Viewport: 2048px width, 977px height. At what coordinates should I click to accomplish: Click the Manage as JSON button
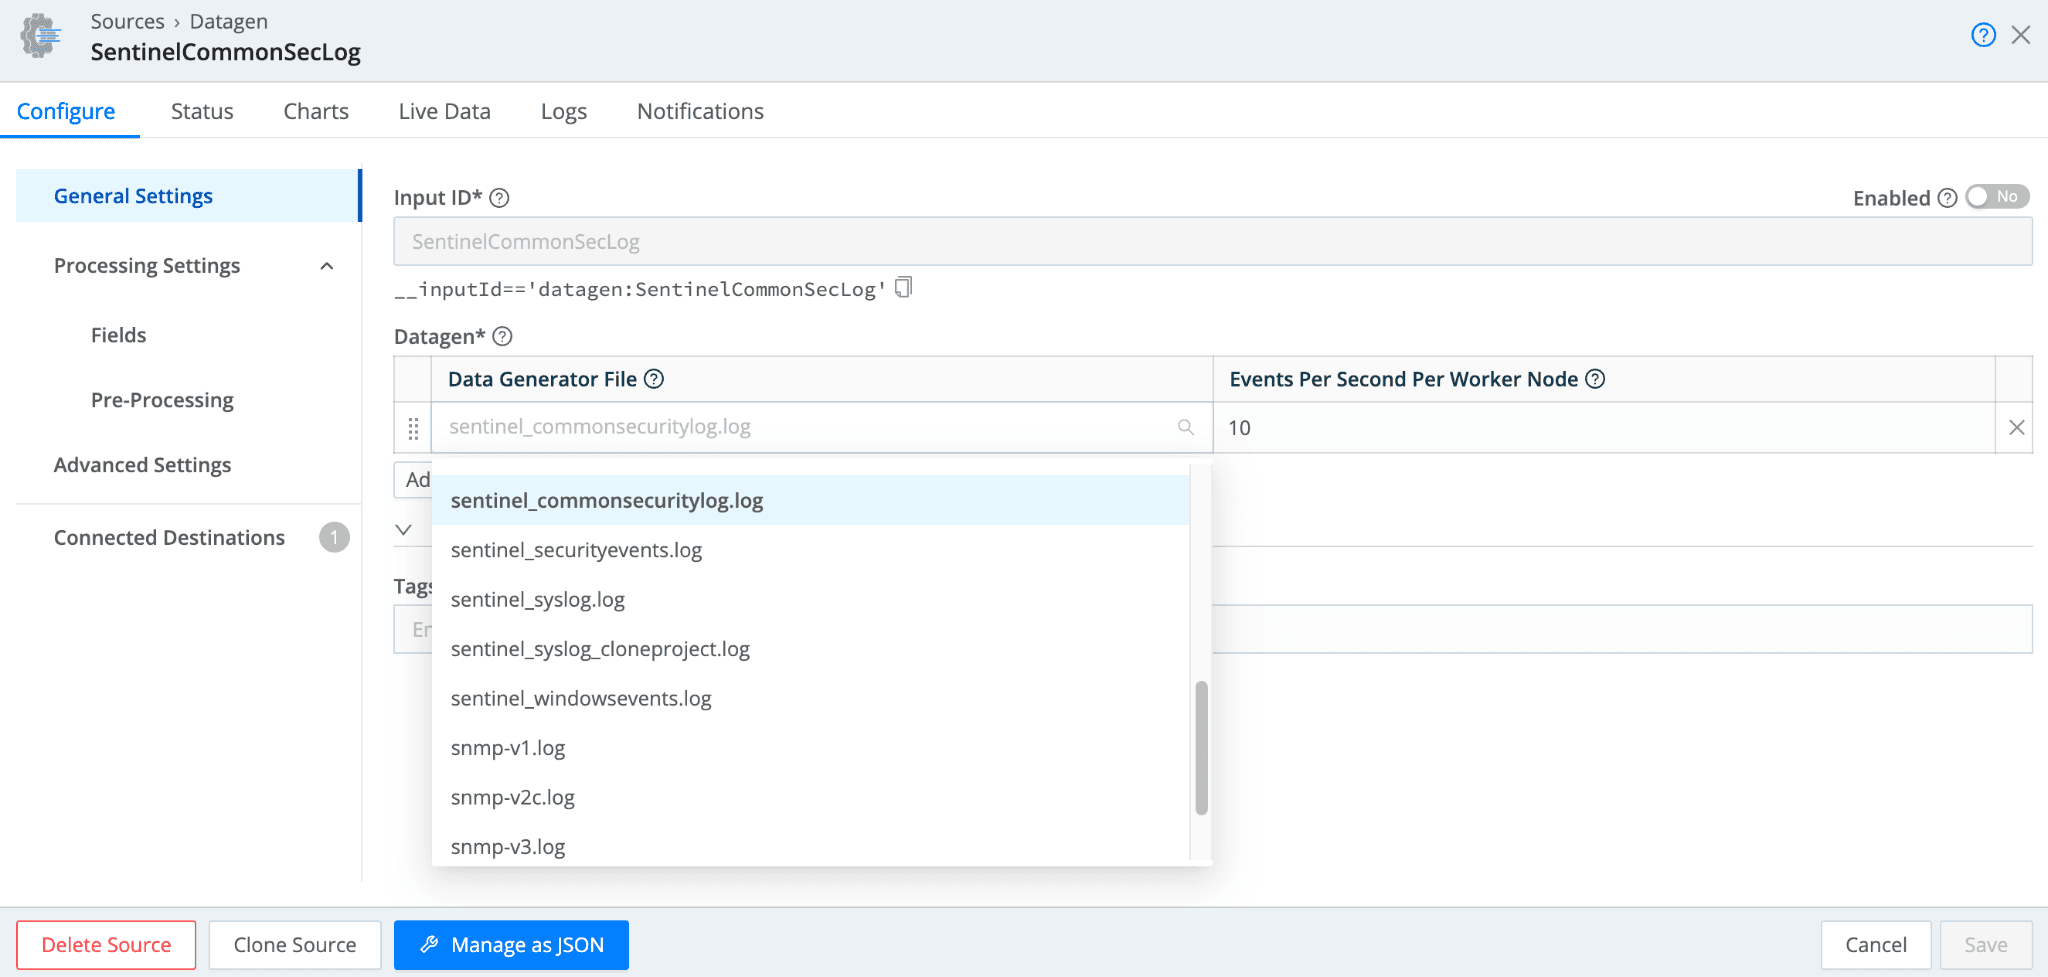click(x=511, y=945)
